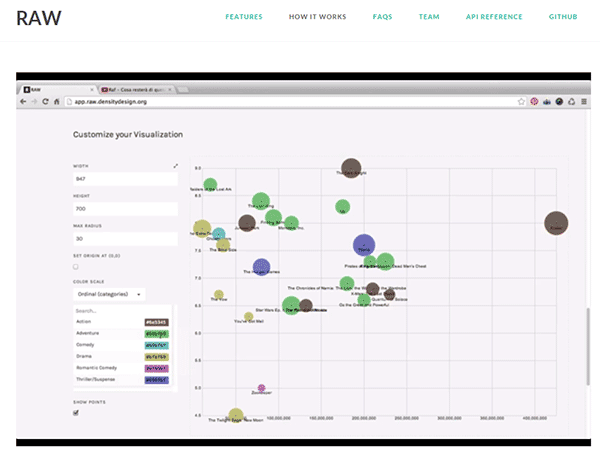Click the brown bubble at the top of the chart

[351, 168]
